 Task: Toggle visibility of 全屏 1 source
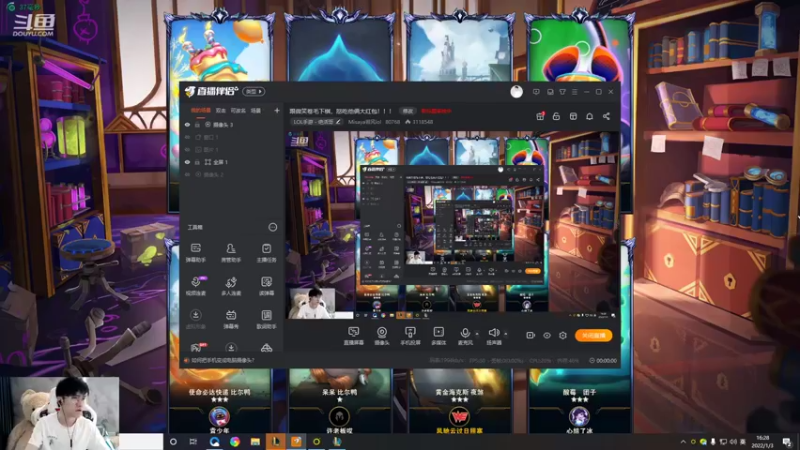pyautogui.click(x=187, y=162)
